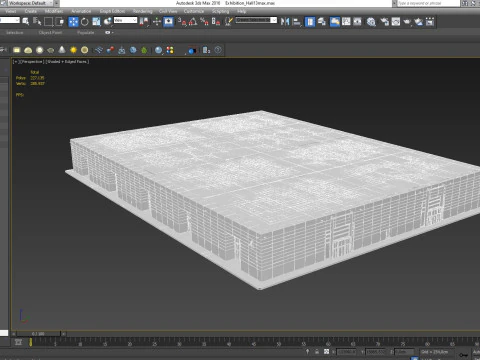This screenshot has height=360, width=480.
Task: Open the Civil View menu
Action: (x=168, y=11)
